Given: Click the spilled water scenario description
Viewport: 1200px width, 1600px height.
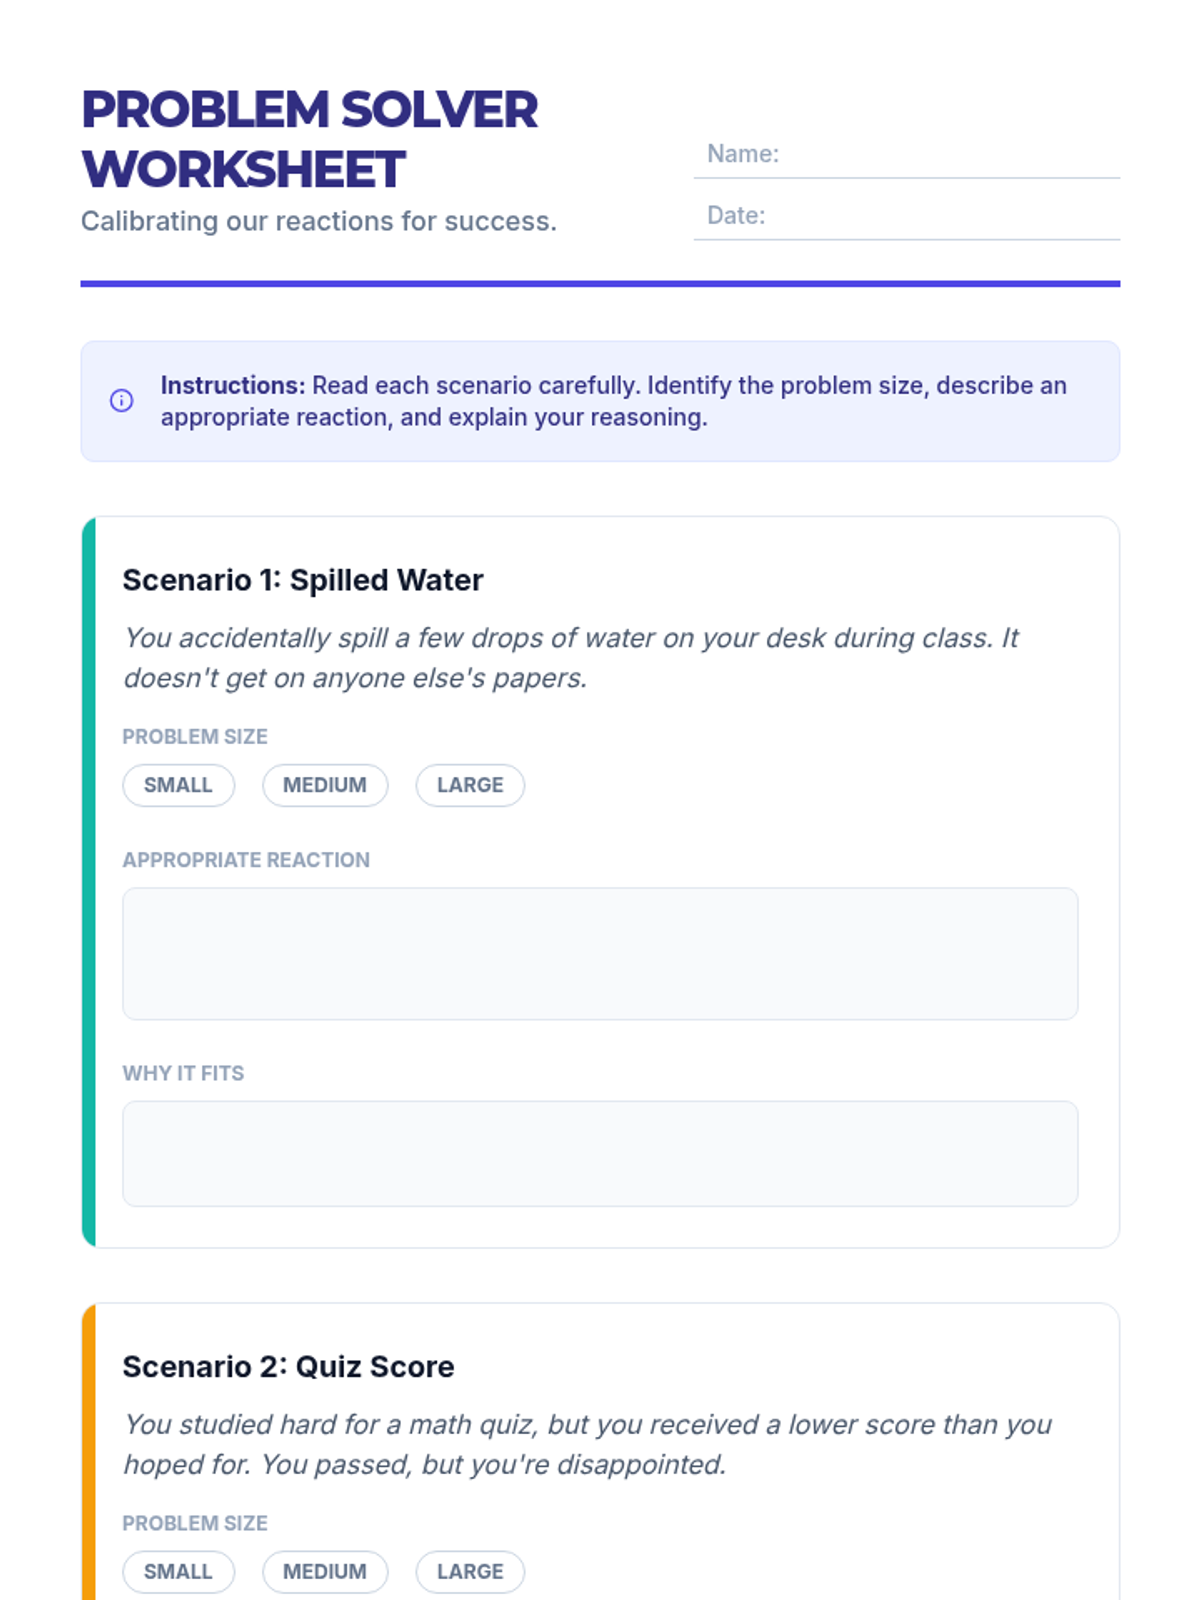Looking at the screenshot, I should 570,658.
